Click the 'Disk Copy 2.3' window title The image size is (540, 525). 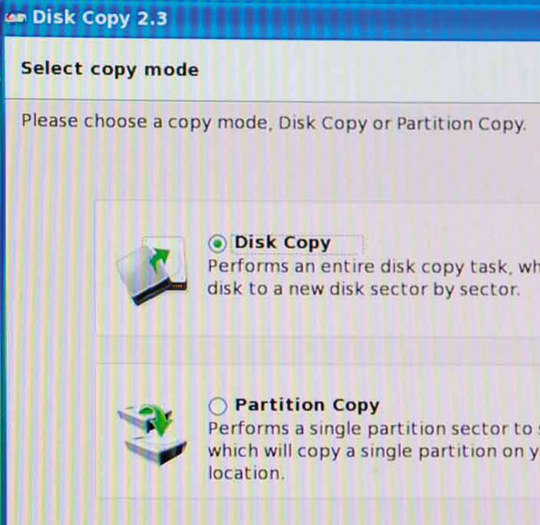[100, 18]
